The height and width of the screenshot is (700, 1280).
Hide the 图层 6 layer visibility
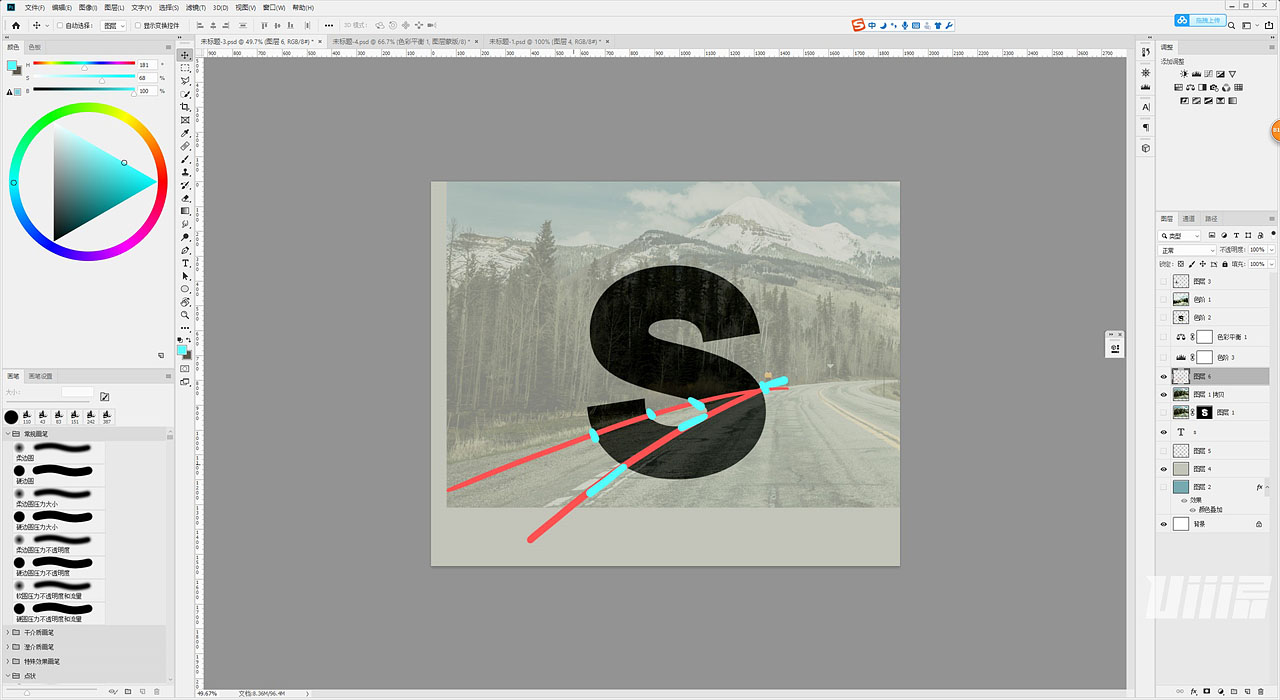coord(1162,376)
